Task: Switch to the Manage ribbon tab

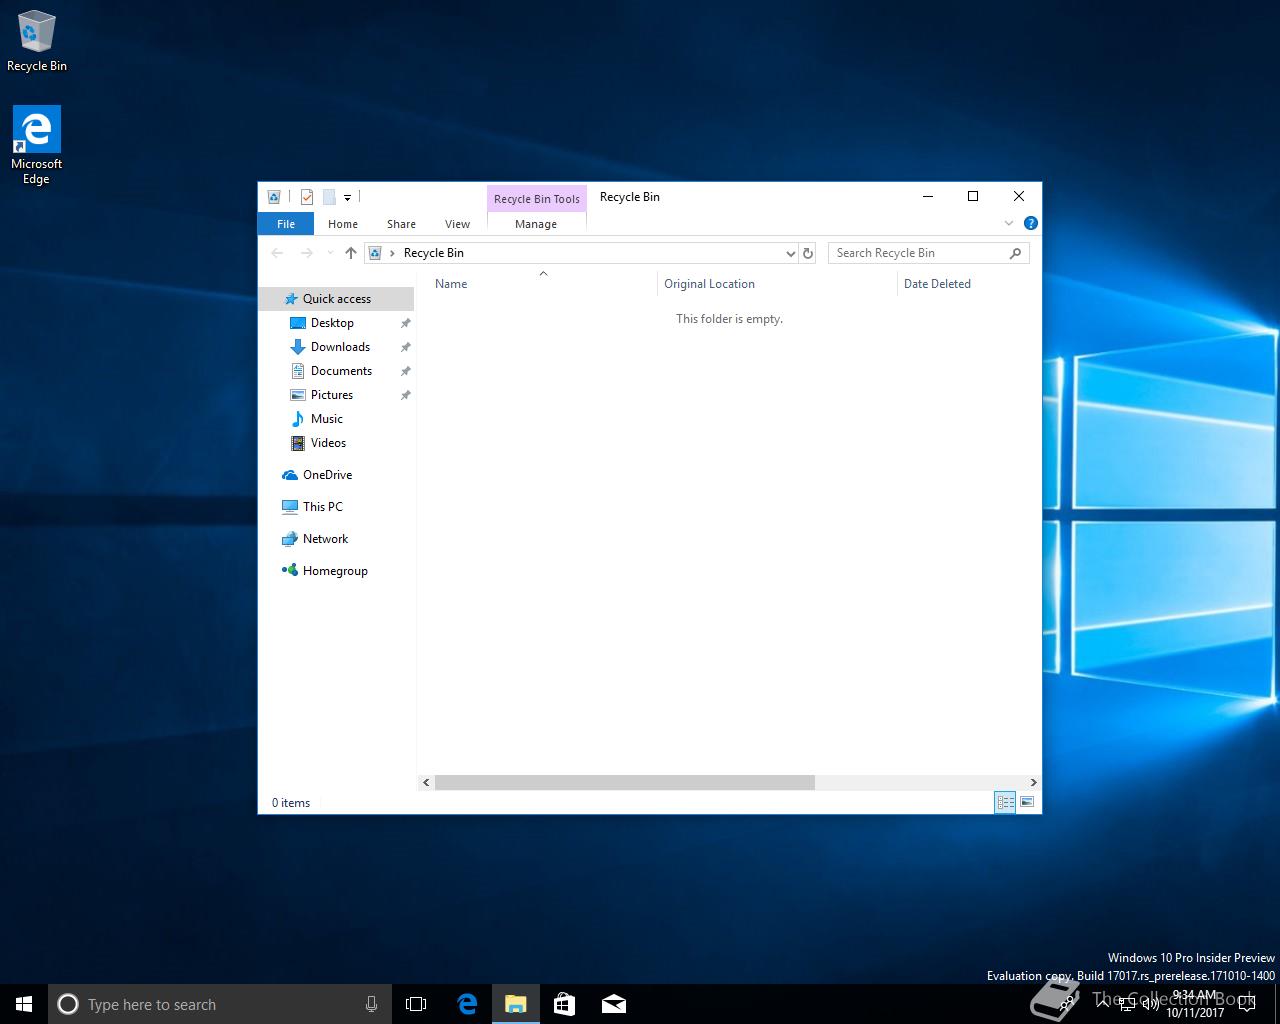Action: (x=536, y=224)
